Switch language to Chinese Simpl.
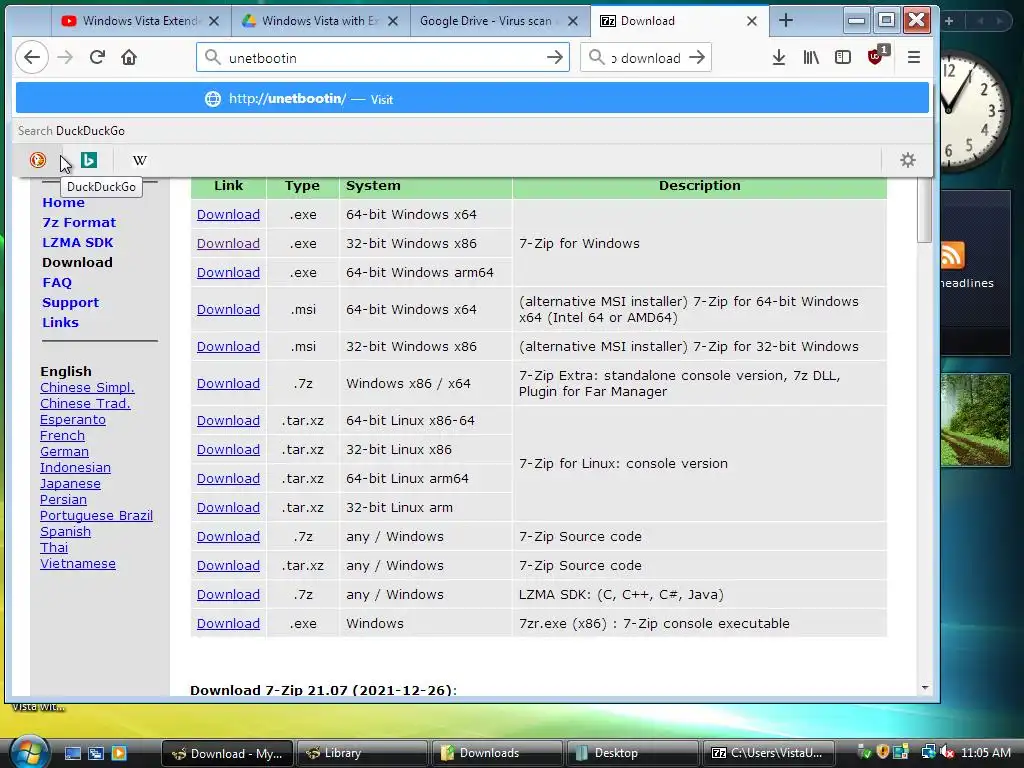Screen dimensions: 1024x768 click(87, 387)
